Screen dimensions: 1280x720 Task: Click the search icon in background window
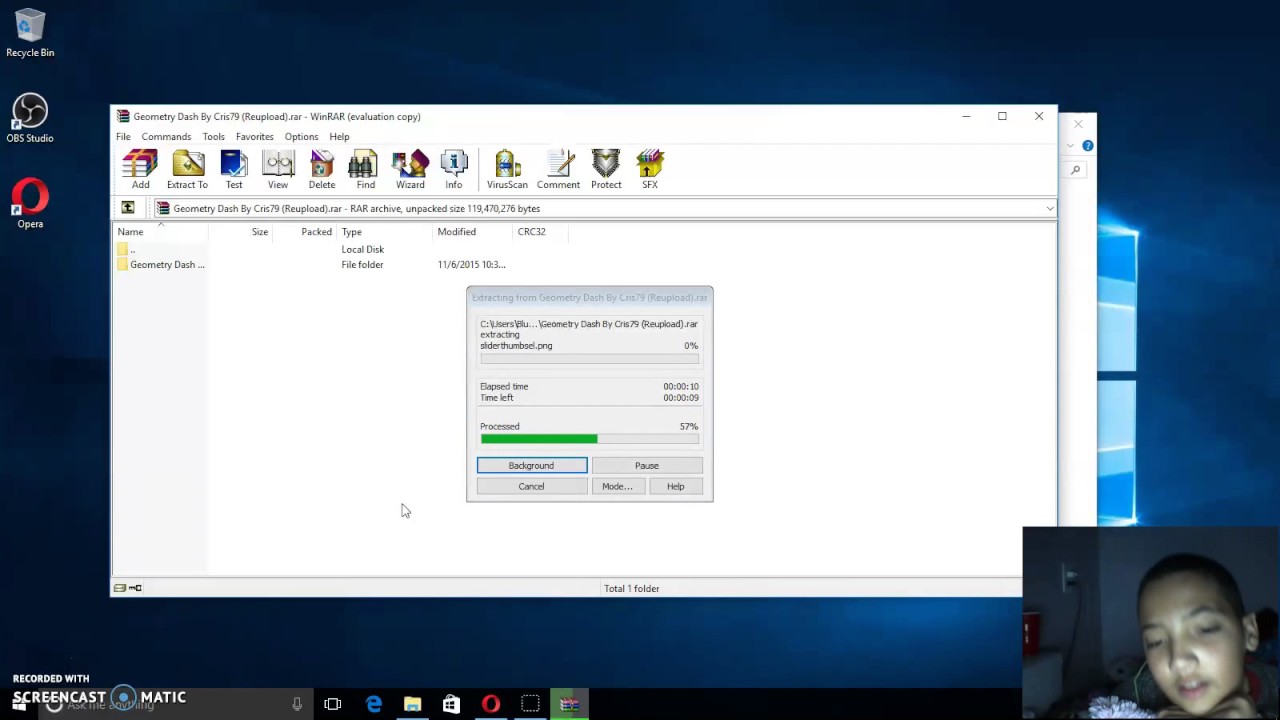1076,170
